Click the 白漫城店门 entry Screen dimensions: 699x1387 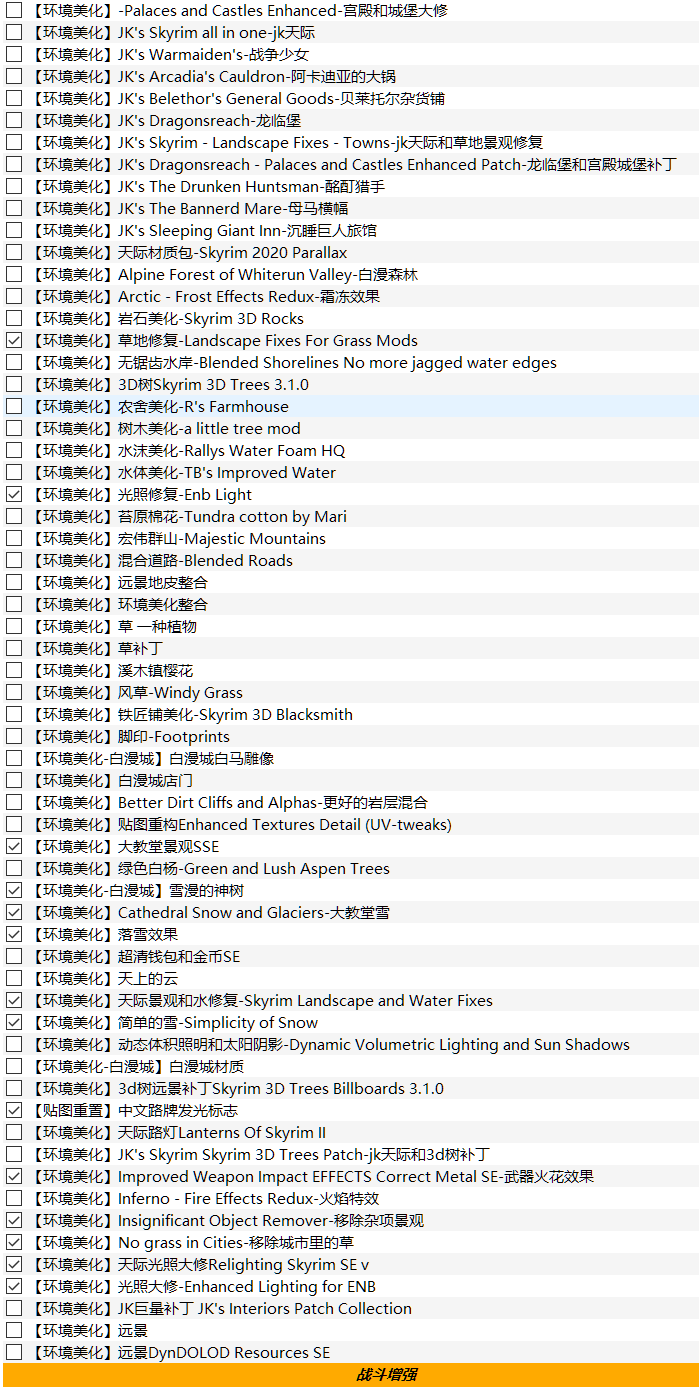(112, 780)
